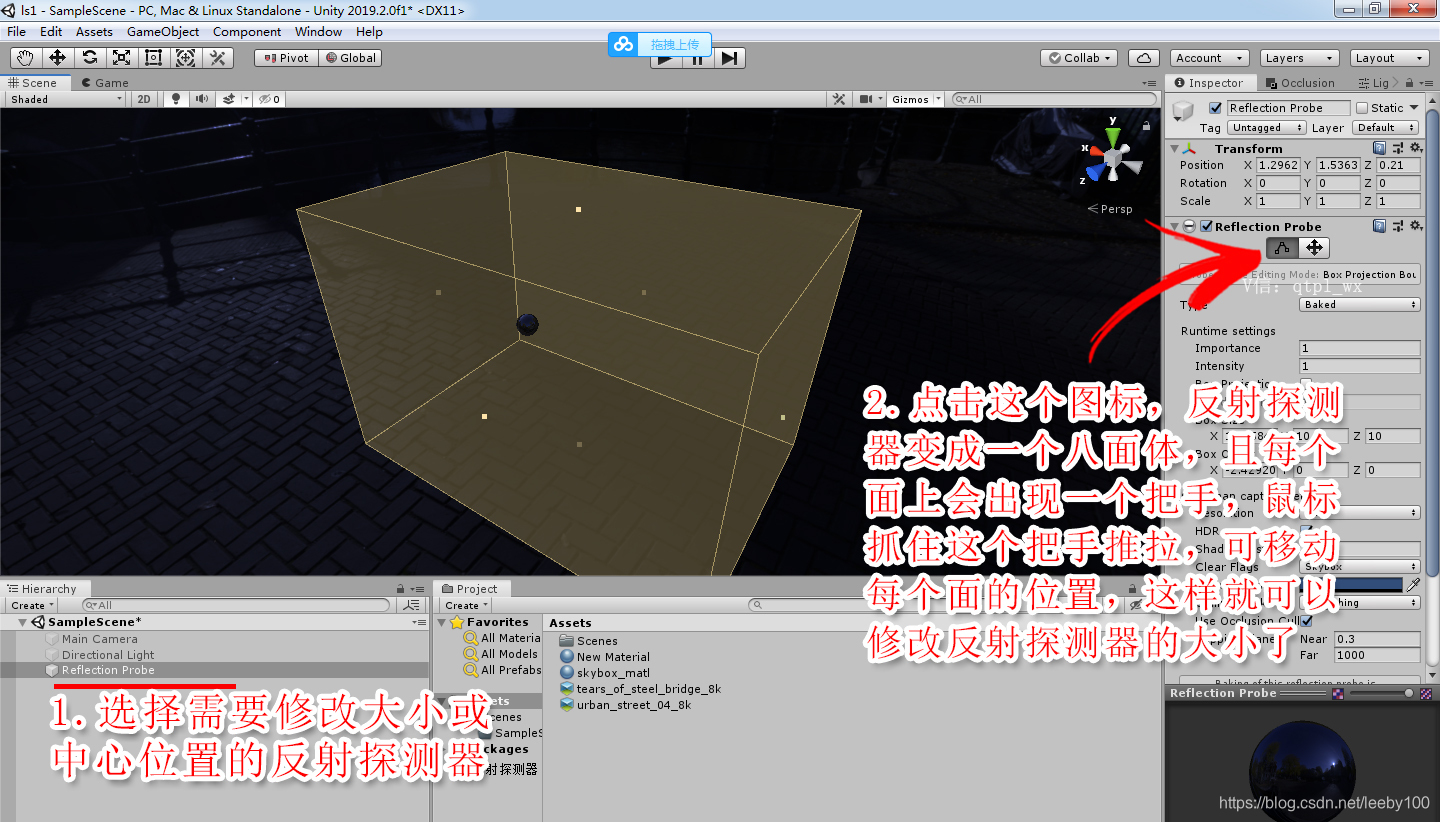Click the Account button
The image size is (1440, 822).
[x=1207, y=58]
